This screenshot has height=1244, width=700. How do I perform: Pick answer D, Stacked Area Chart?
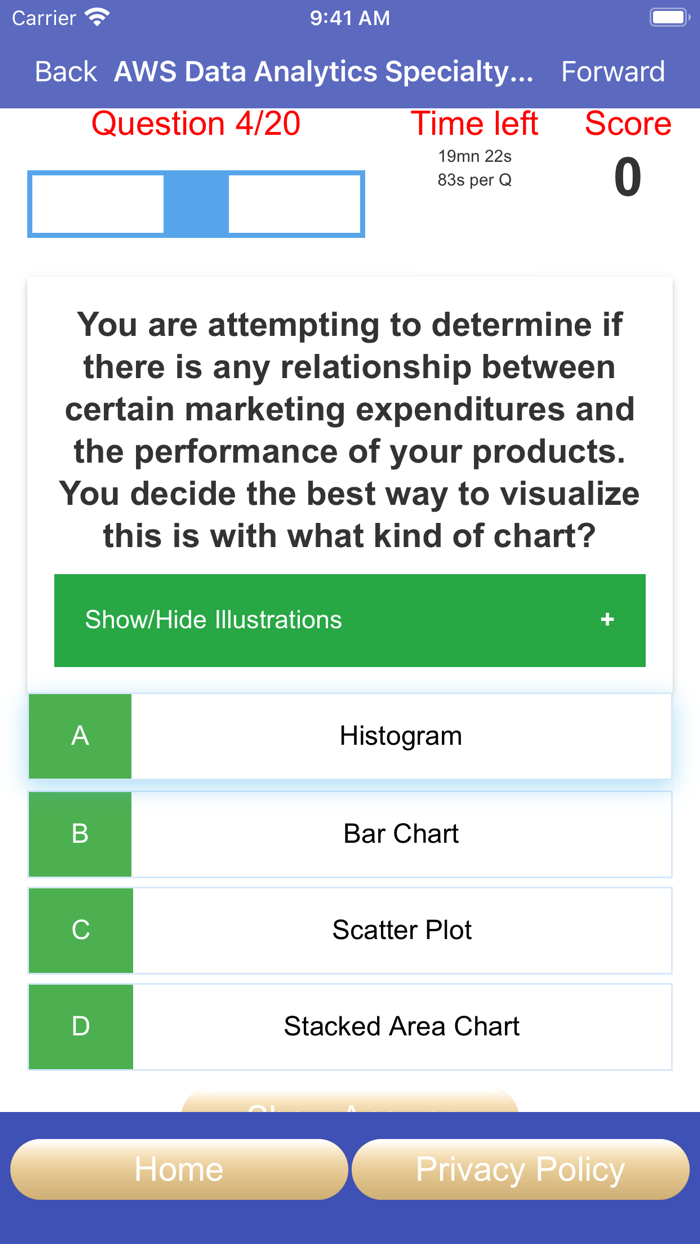pyautogui.click(x=350, y=1026)
